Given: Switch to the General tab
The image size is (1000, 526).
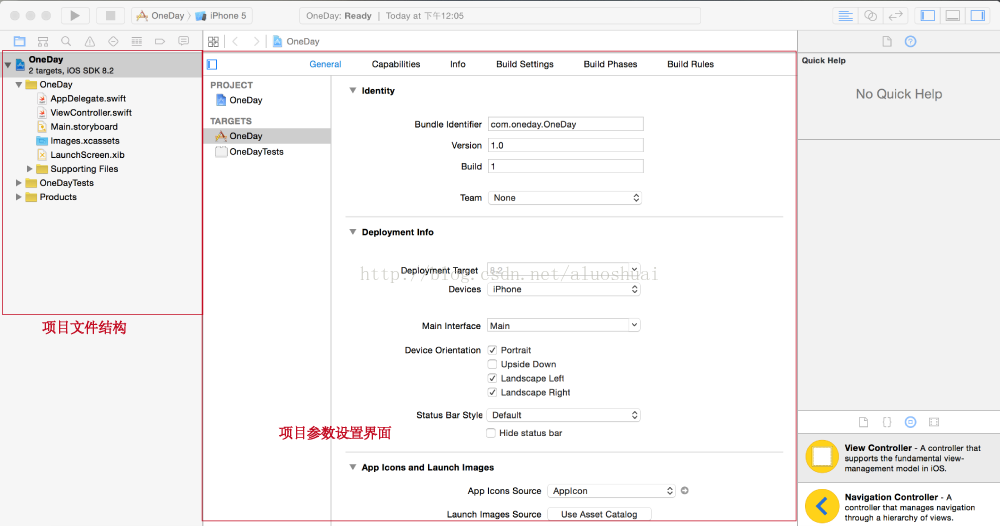Looking at the screenshot, I should [x=325, y=64].
